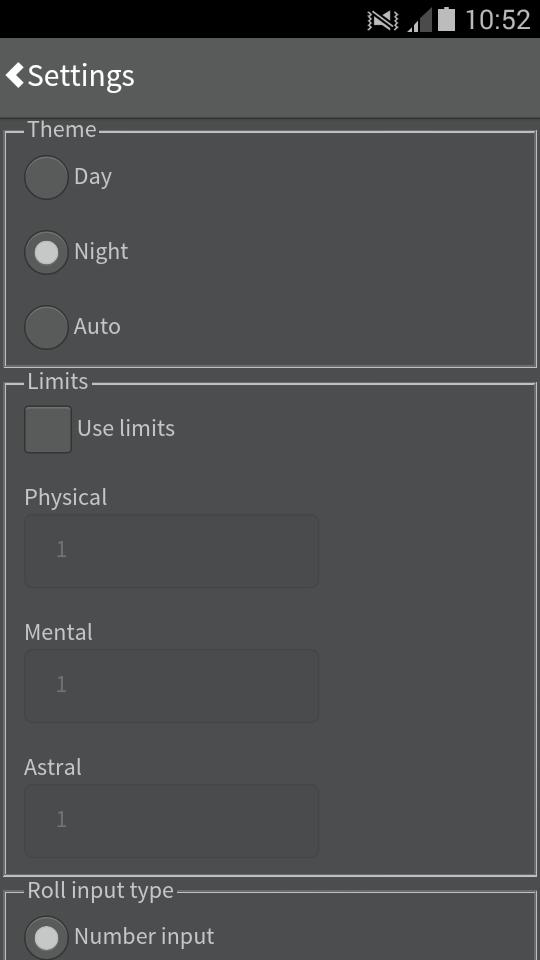Tap the signal strength status icon

pos(419,20)
